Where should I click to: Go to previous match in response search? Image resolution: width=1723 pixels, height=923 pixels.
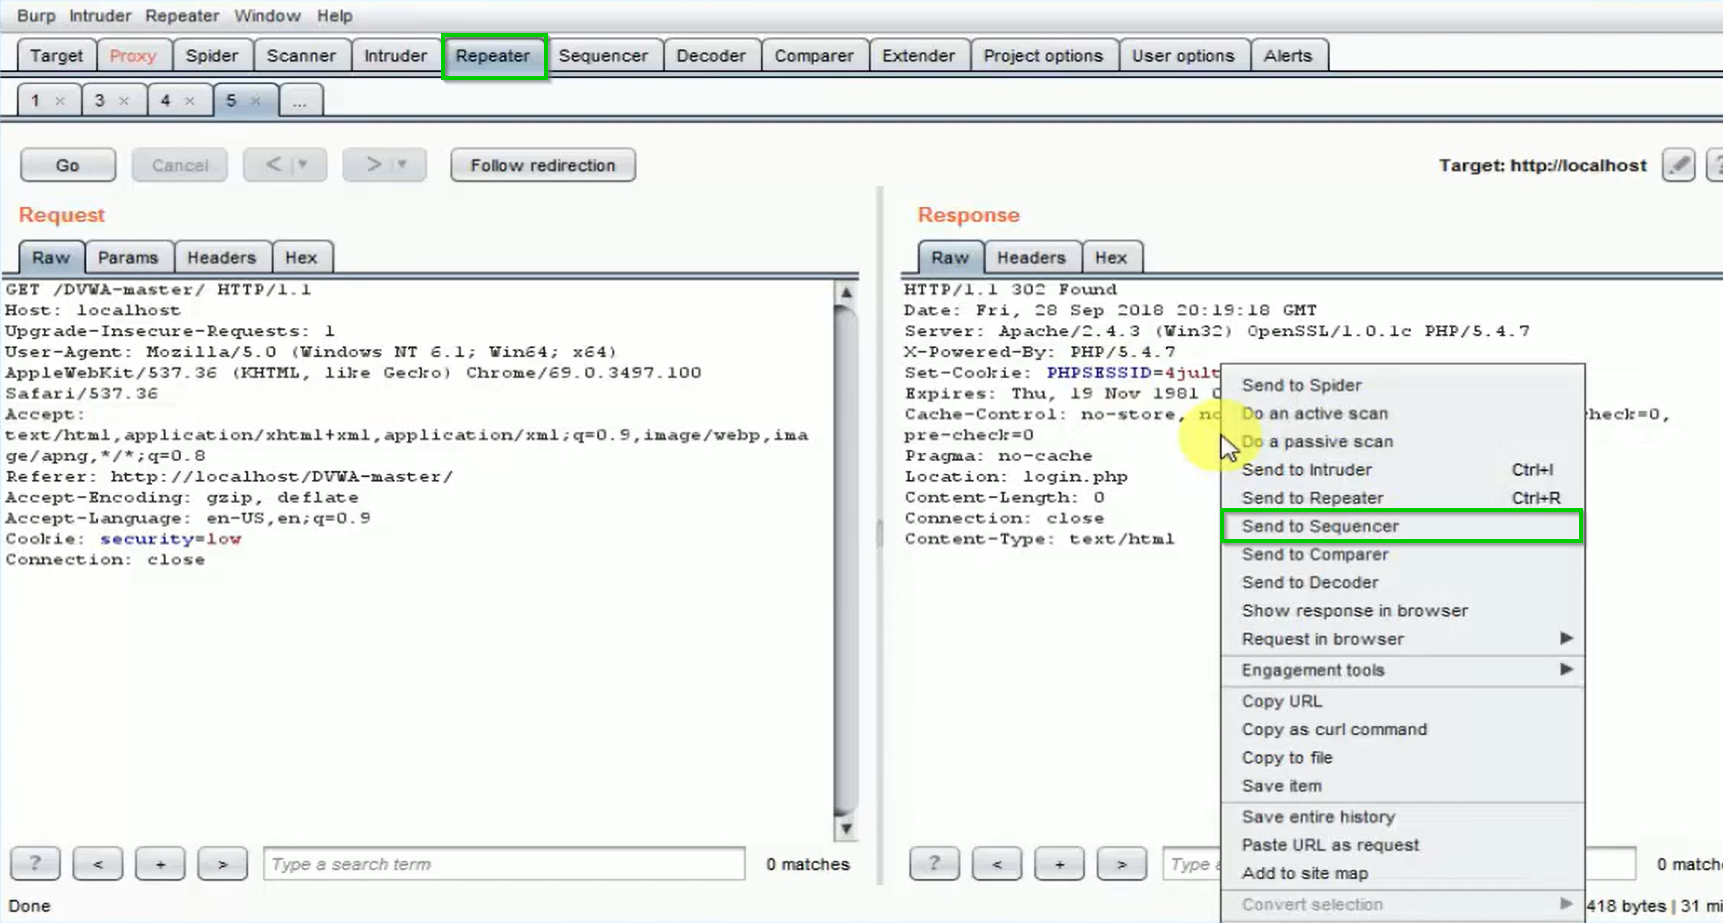click(996, 863)
